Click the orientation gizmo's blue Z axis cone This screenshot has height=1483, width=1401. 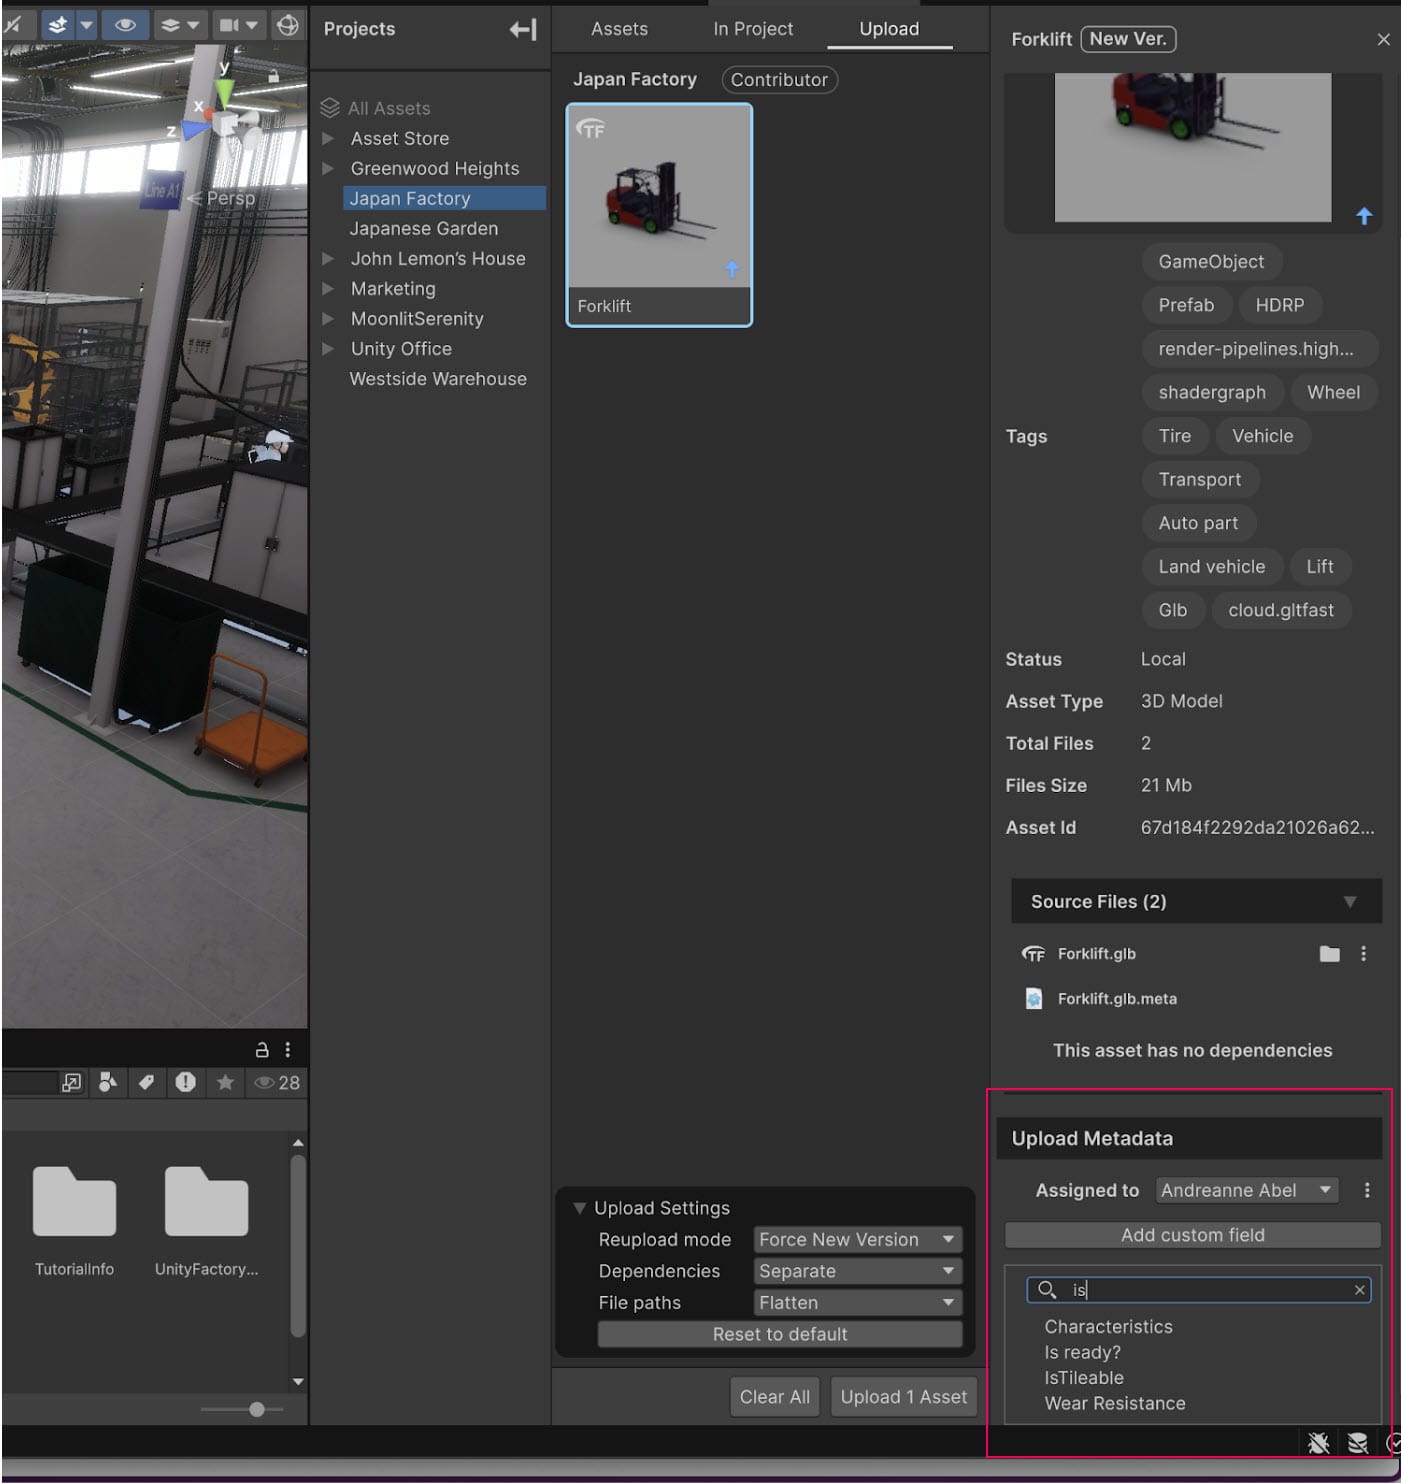(194, 130)
